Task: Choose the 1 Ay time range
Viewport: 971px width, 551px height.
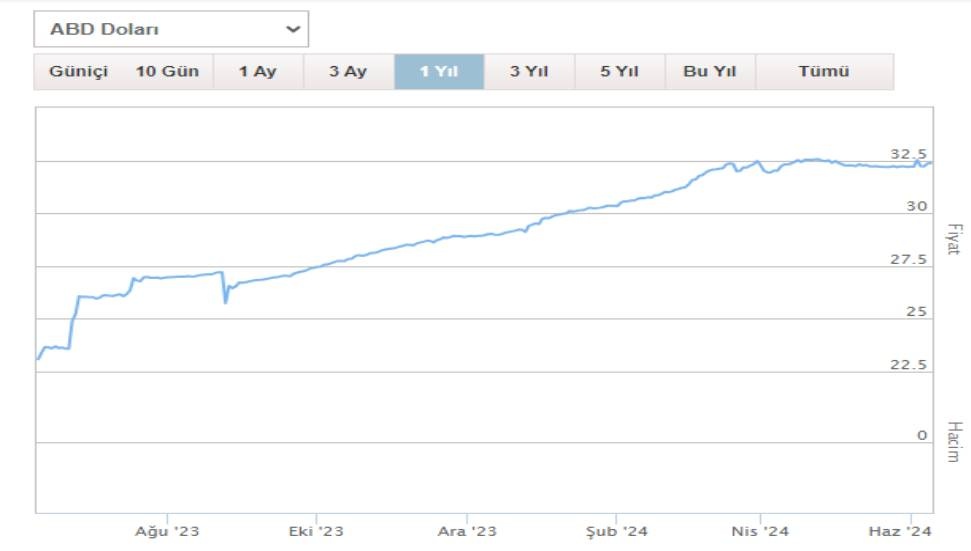Action: 258,72
